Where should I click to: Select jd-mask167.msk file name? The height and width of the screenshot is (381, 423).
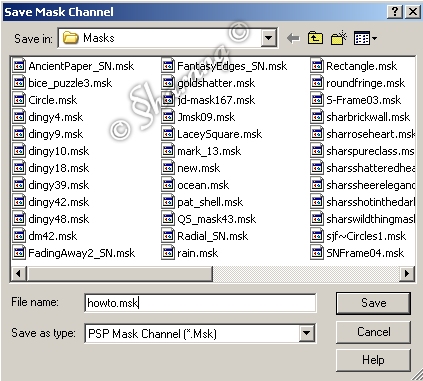[x=216, y=100]
